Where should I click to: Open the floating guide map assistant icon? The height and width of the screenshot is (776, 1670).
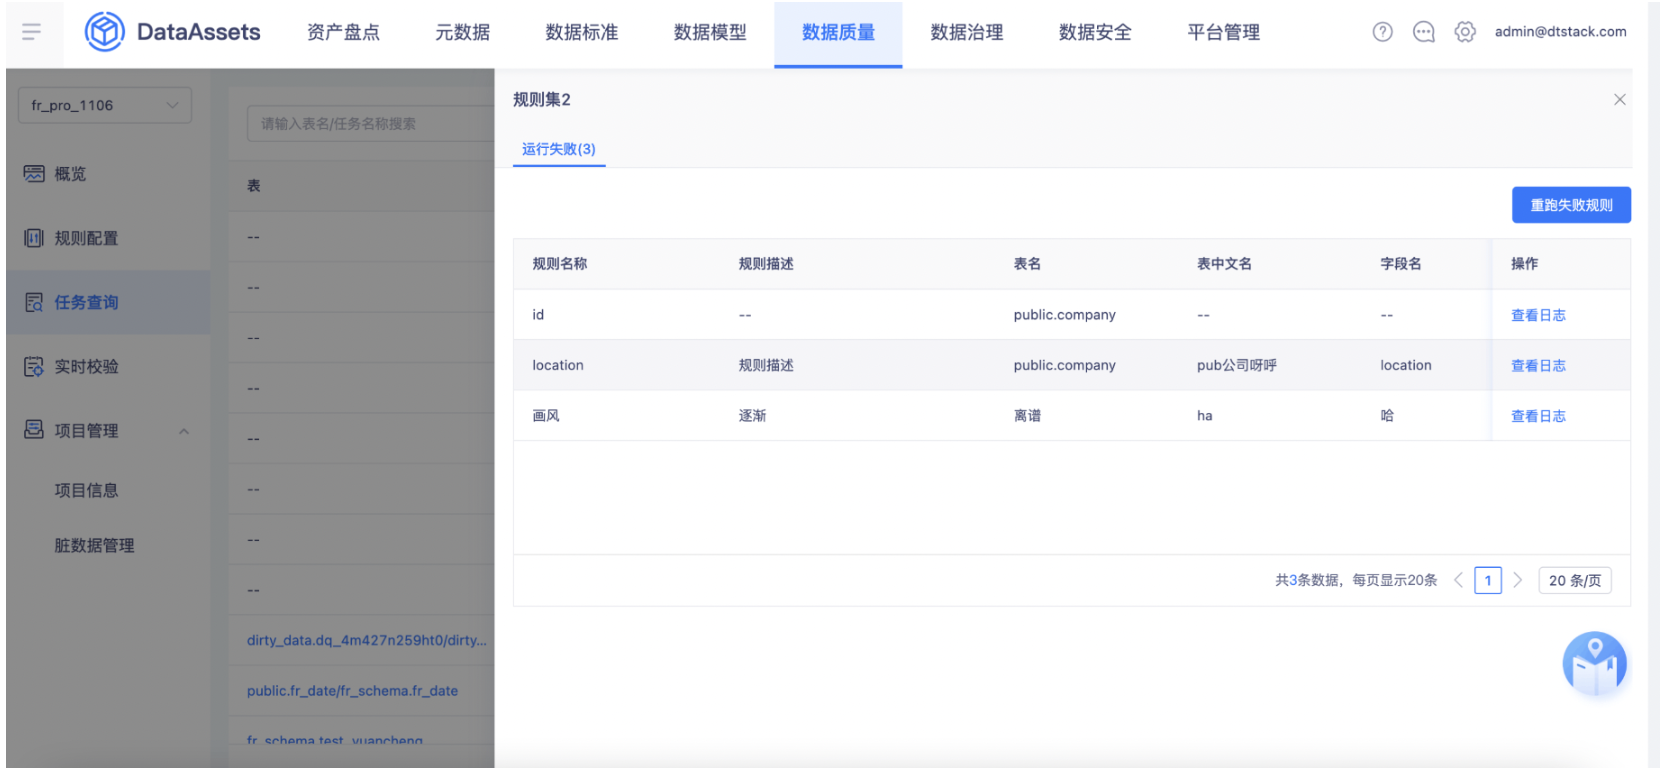[x=1595, y=663]
